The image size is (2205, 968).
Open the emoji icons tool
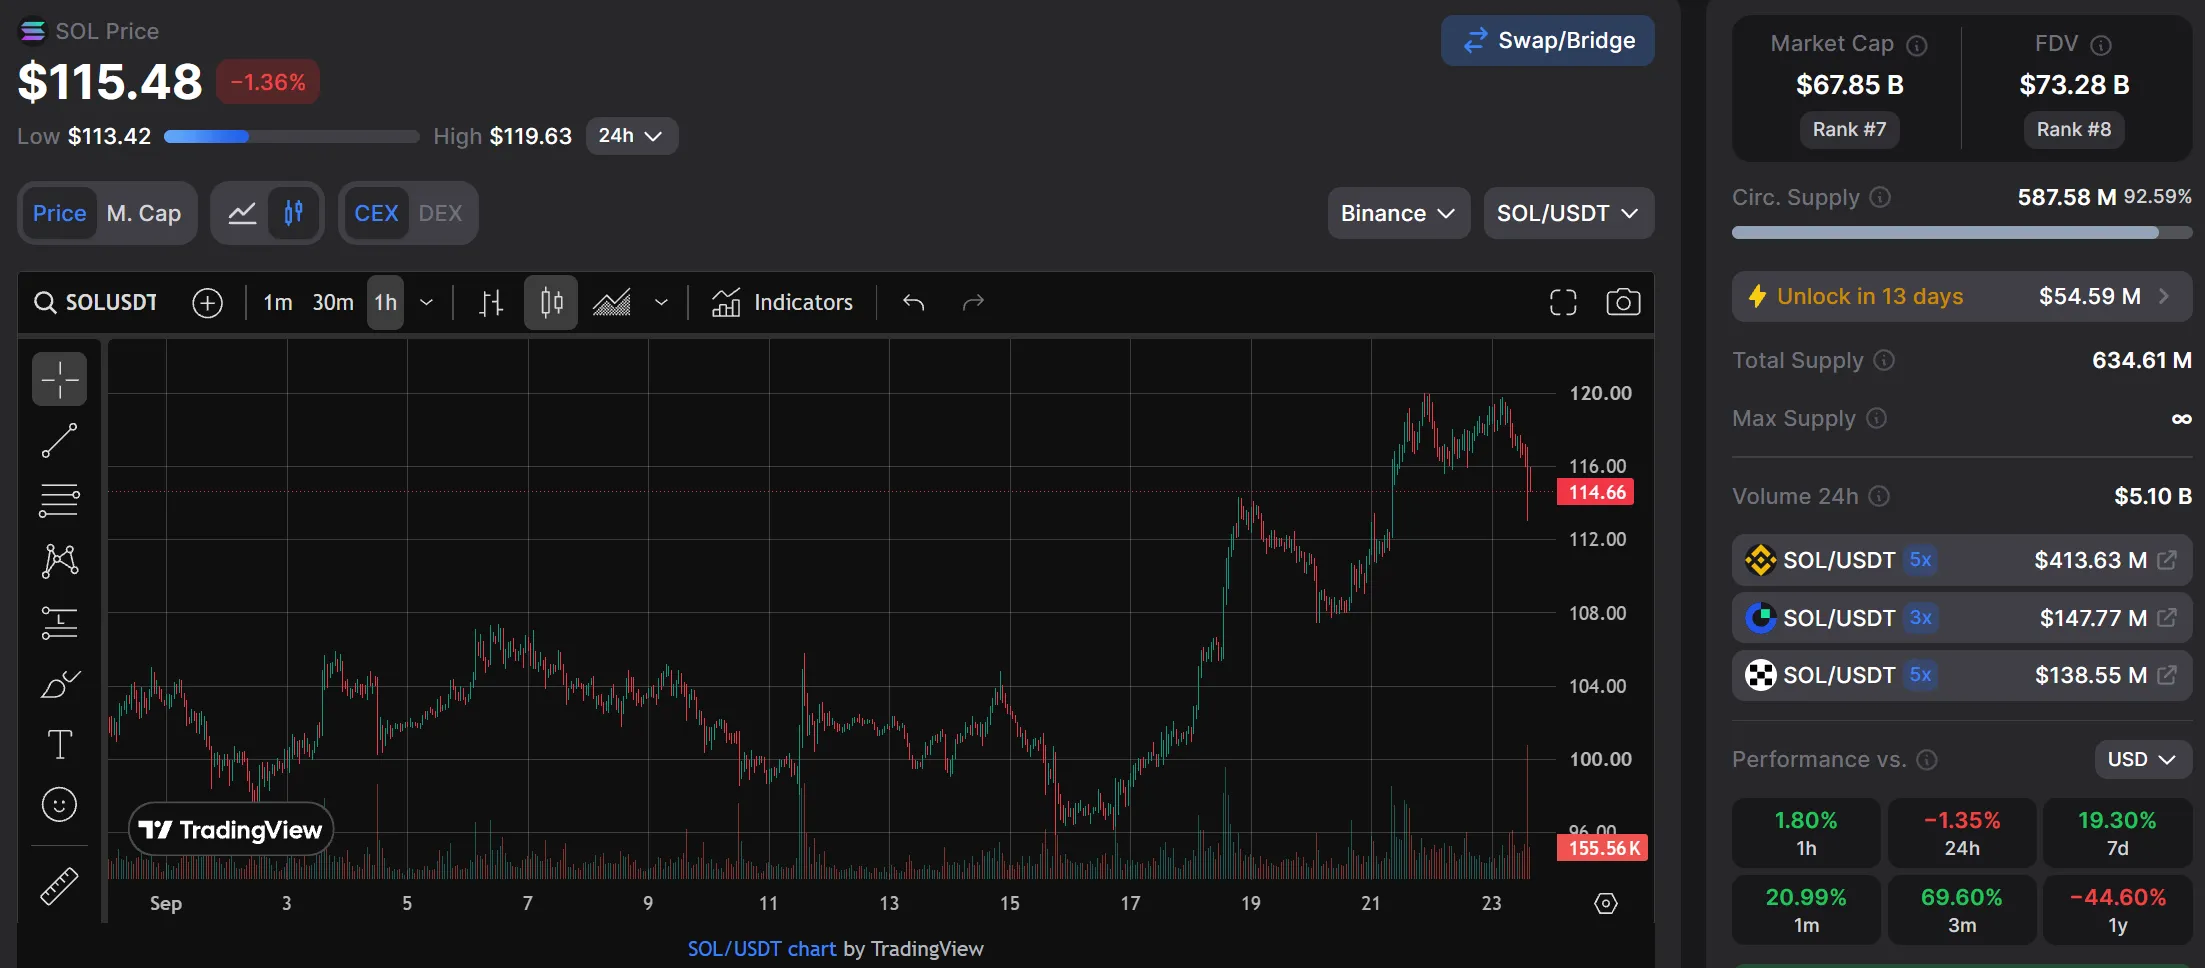(59, 804)
